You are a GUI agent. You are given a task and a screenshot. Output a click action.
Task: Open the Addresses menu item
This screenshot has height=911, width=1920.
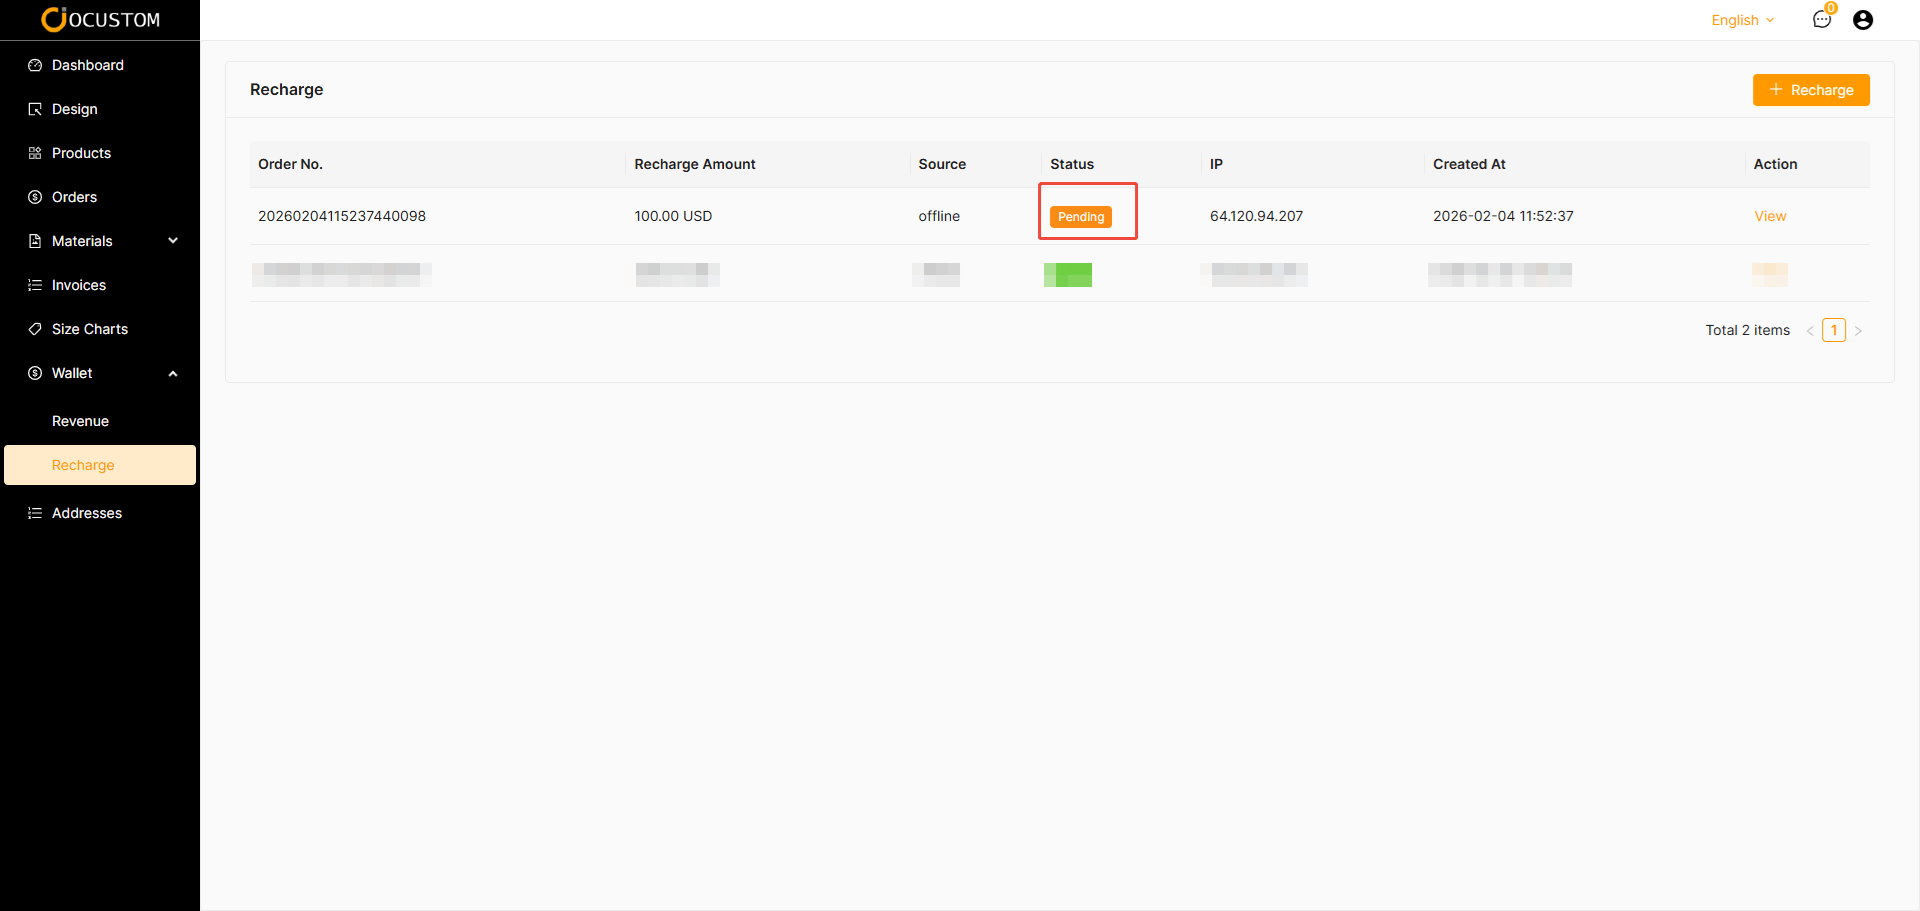pos(87,513)
